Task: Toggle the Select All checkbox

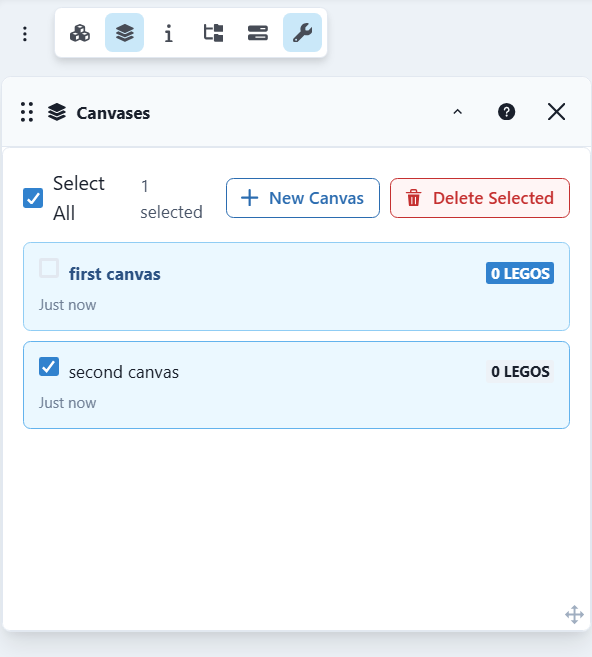Action: point(33,198)
